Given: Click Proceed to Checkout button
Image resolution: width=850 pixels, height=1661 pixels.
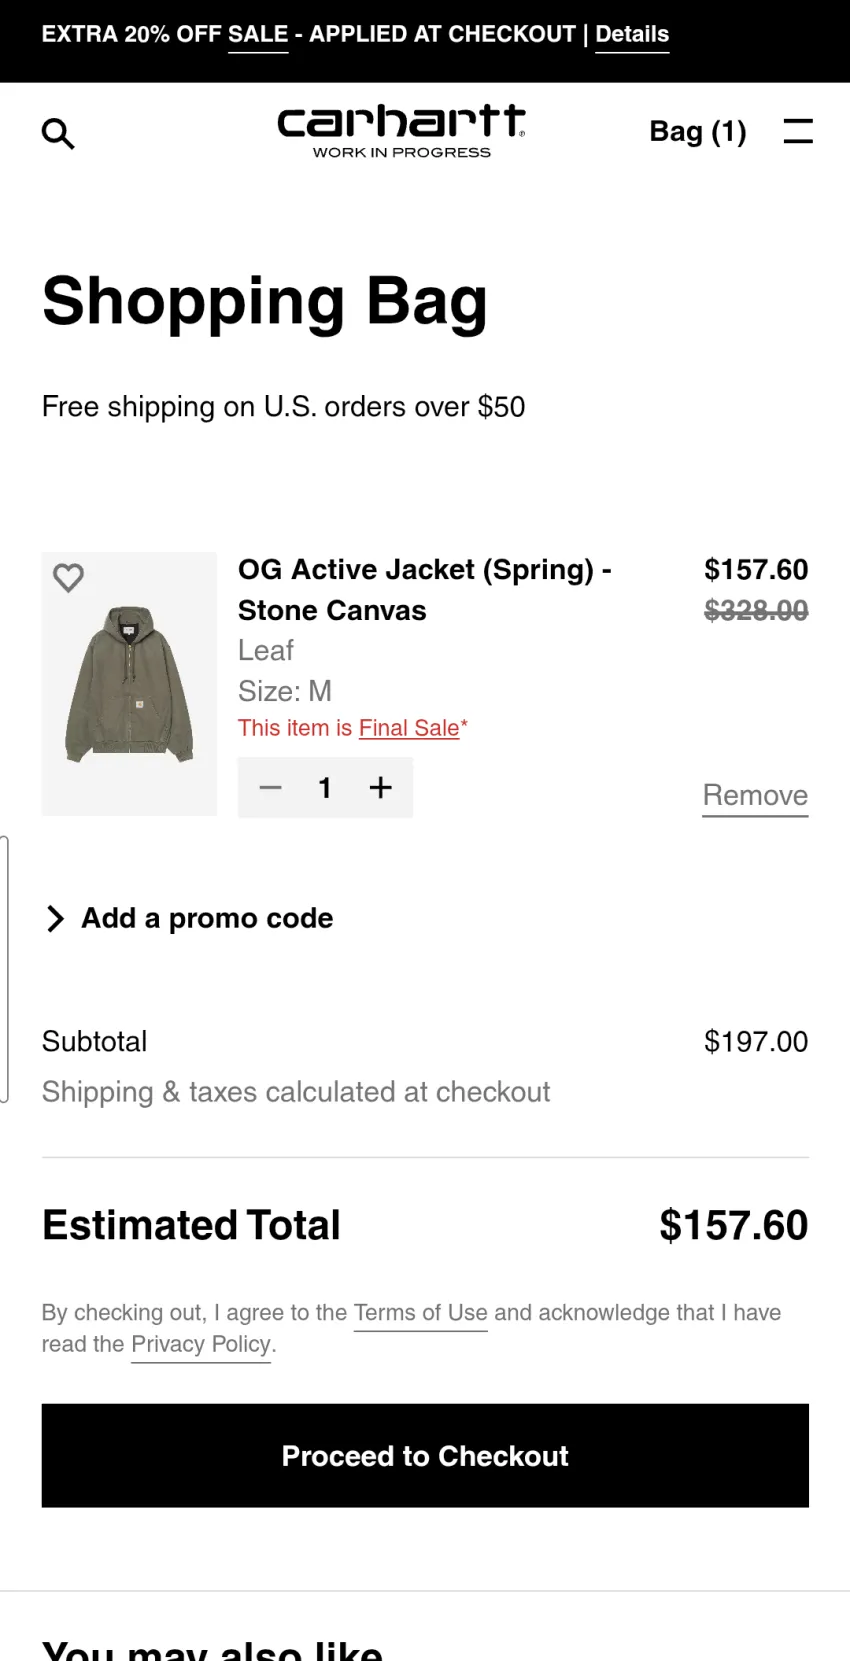Looking at the screenshot, I should (x=425, y=1456).
